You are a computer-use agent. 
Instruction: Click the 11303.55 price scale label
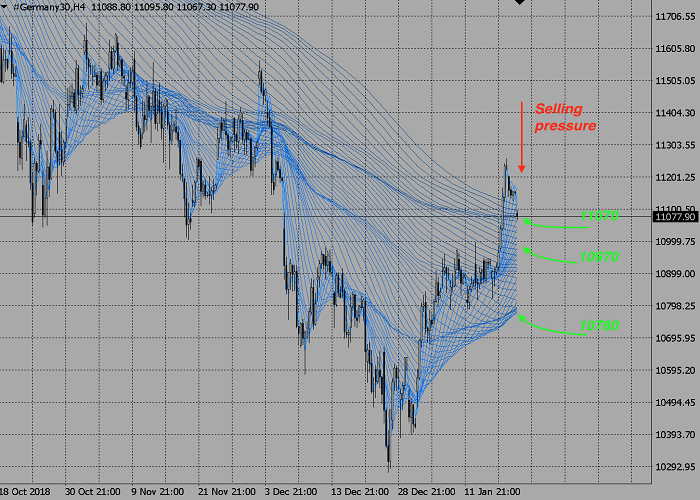point(675,145)
